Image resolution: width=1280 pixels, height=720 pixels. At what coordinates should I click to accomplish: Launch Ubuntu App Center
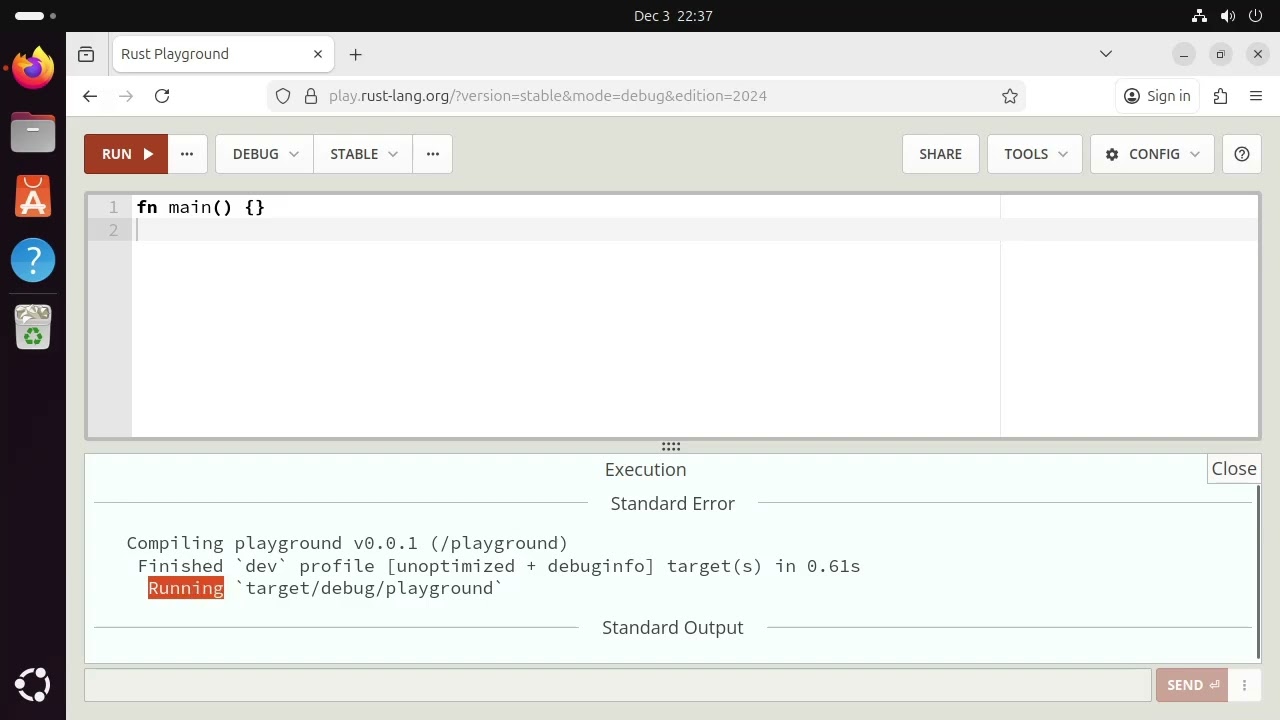click(33, 196)
